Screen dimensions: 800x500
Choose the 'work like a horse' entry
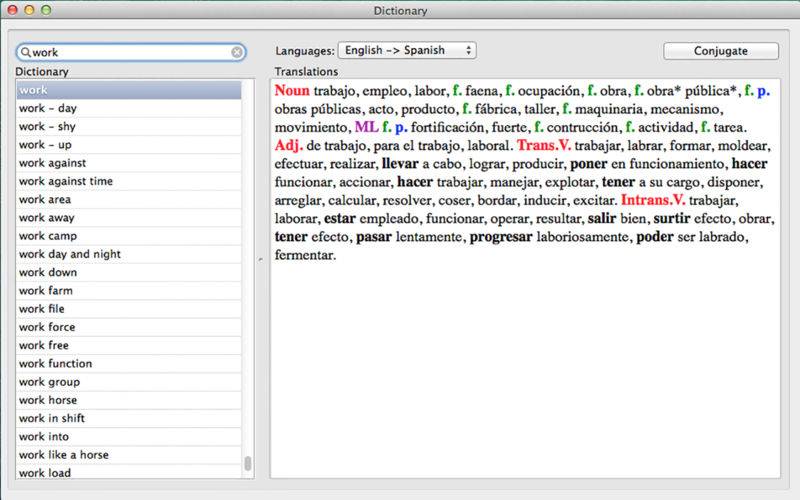point(129,455)
